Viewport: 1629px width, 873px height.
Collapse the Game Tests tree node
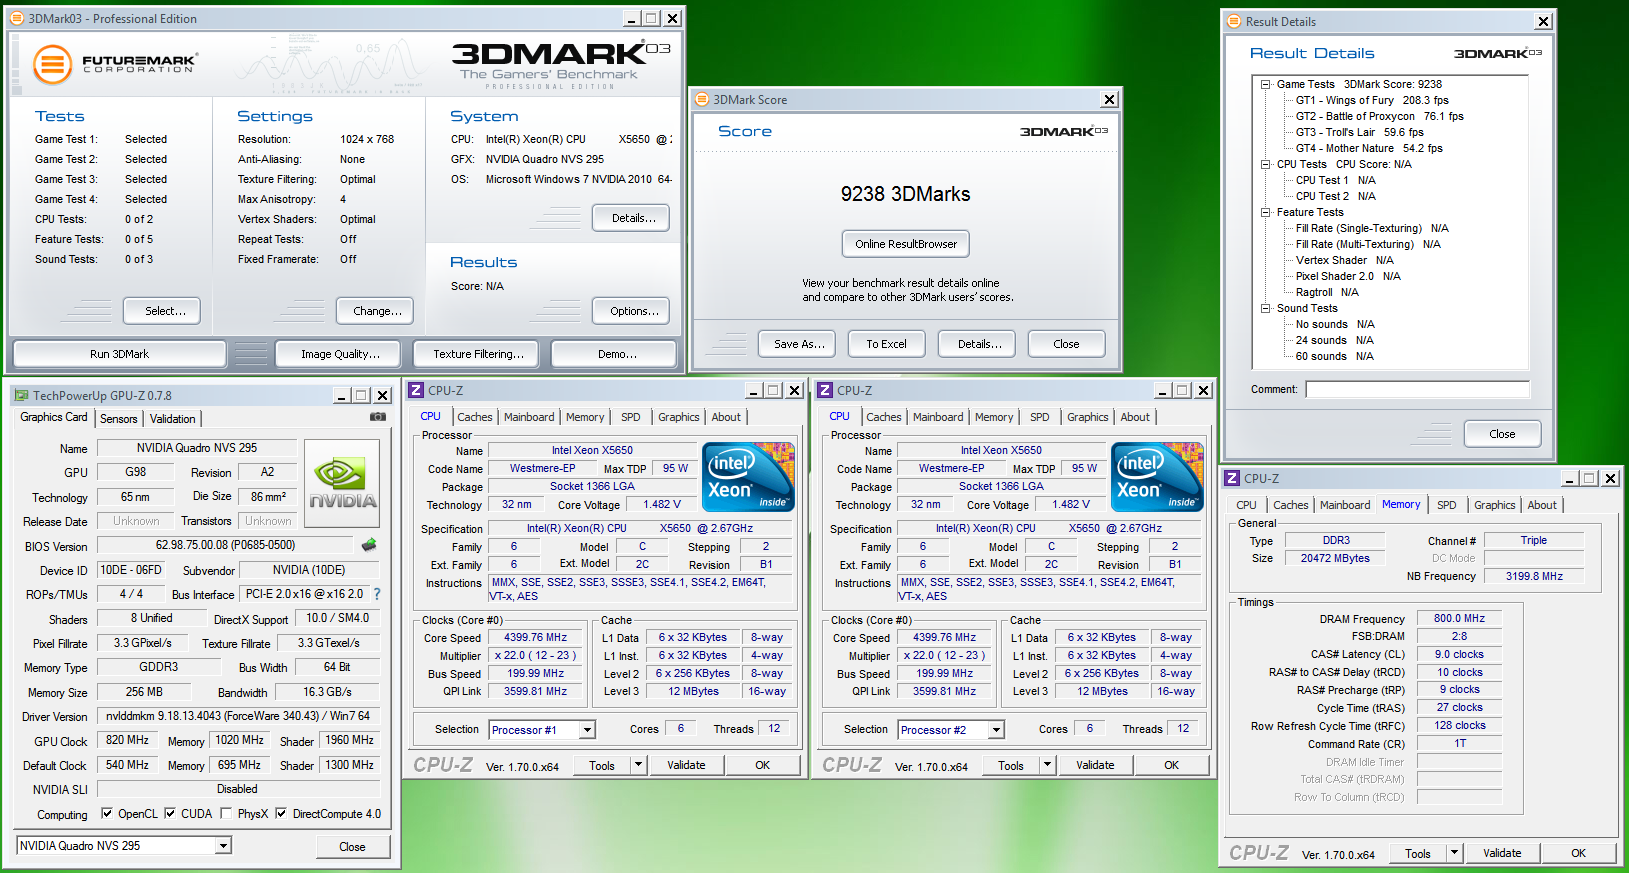(x=1265, y=84)
